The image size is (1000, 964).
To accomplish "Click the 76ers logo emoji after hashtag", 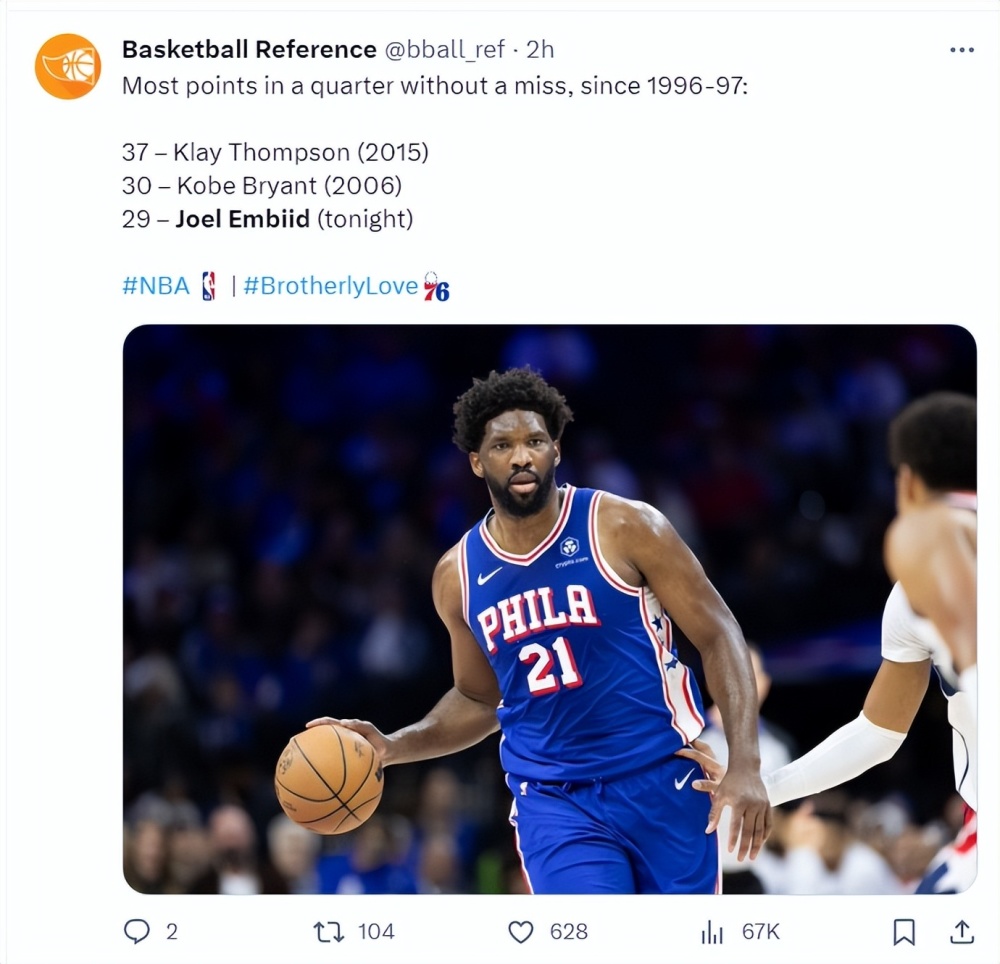I will (437, 286).
